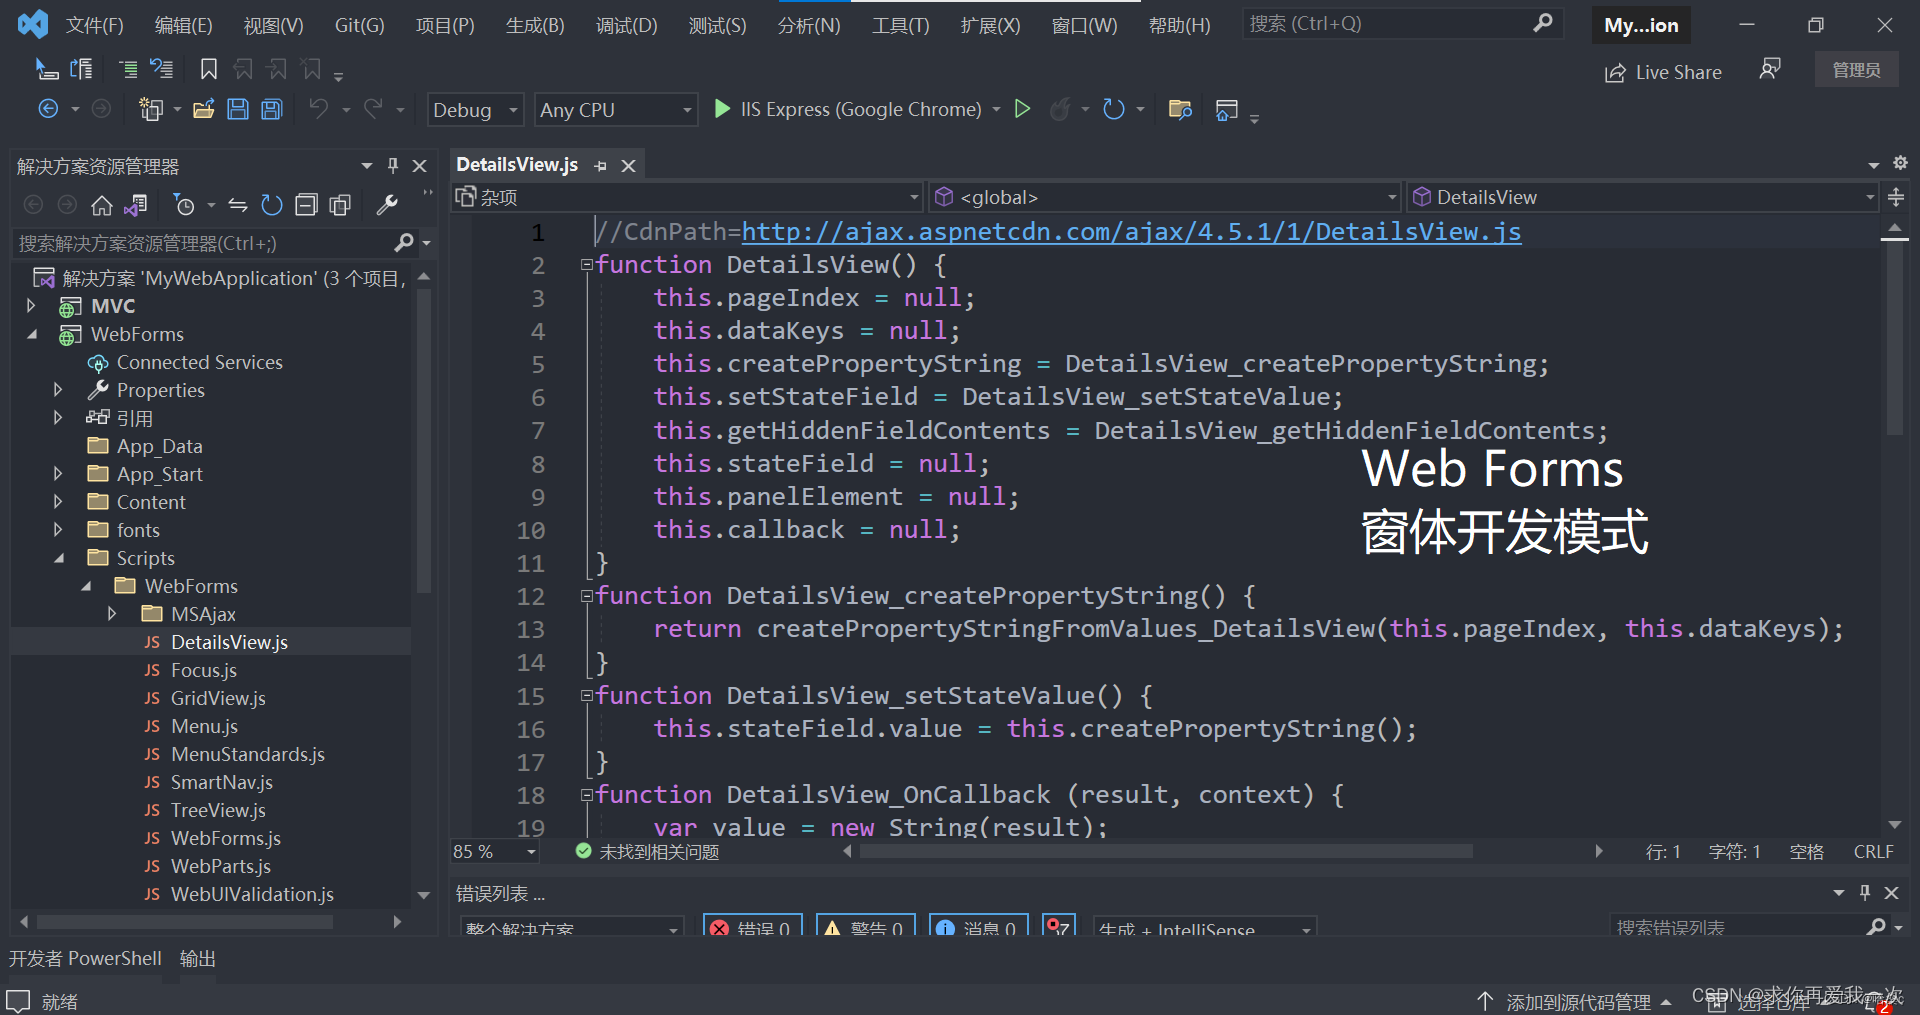
Task: Toggle auto-hide pin of Solution Explorer
Action: (x=393, y=165)
